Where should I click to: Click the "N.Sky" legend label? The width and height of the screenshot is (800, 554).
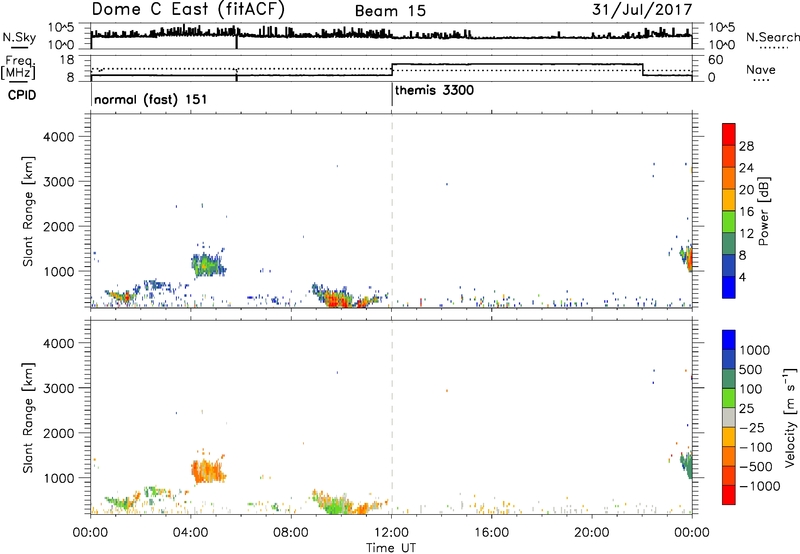(19, 38)
